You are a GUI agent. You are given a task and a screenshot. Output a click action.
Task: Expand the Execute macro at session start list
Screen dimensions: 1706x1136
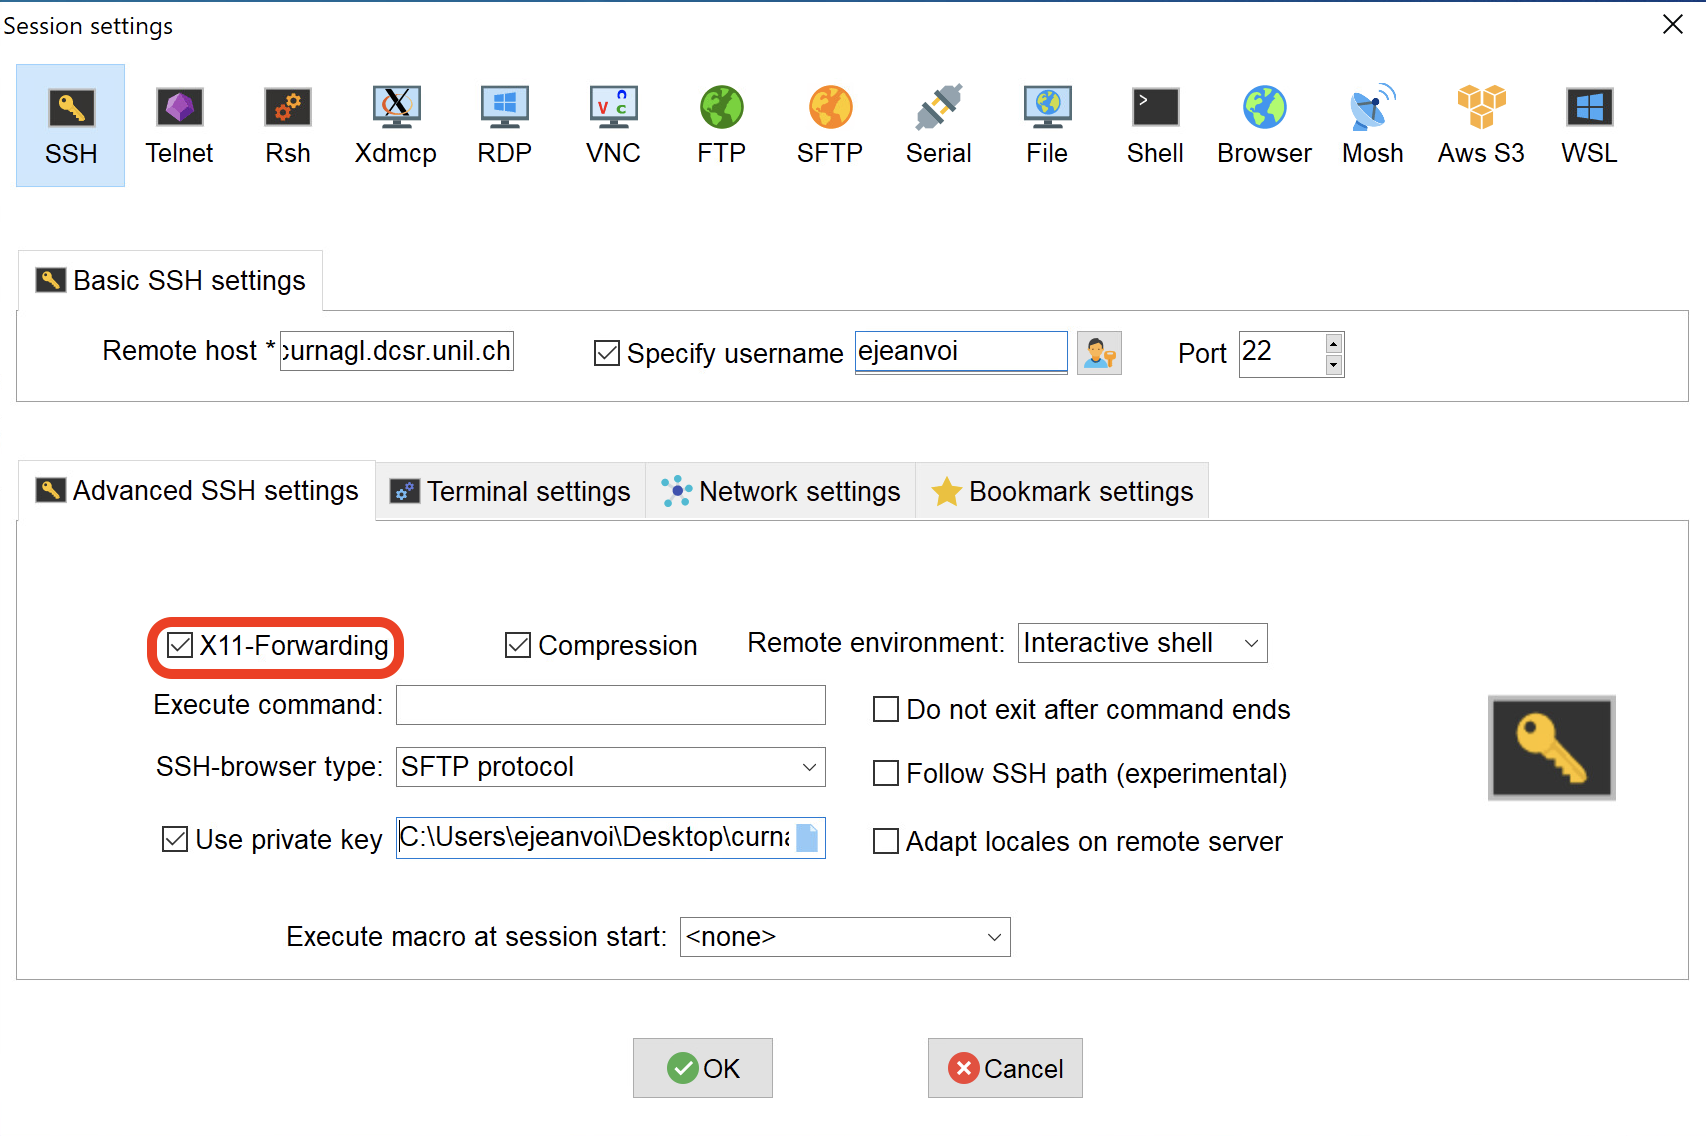click(x=994, y=938)
